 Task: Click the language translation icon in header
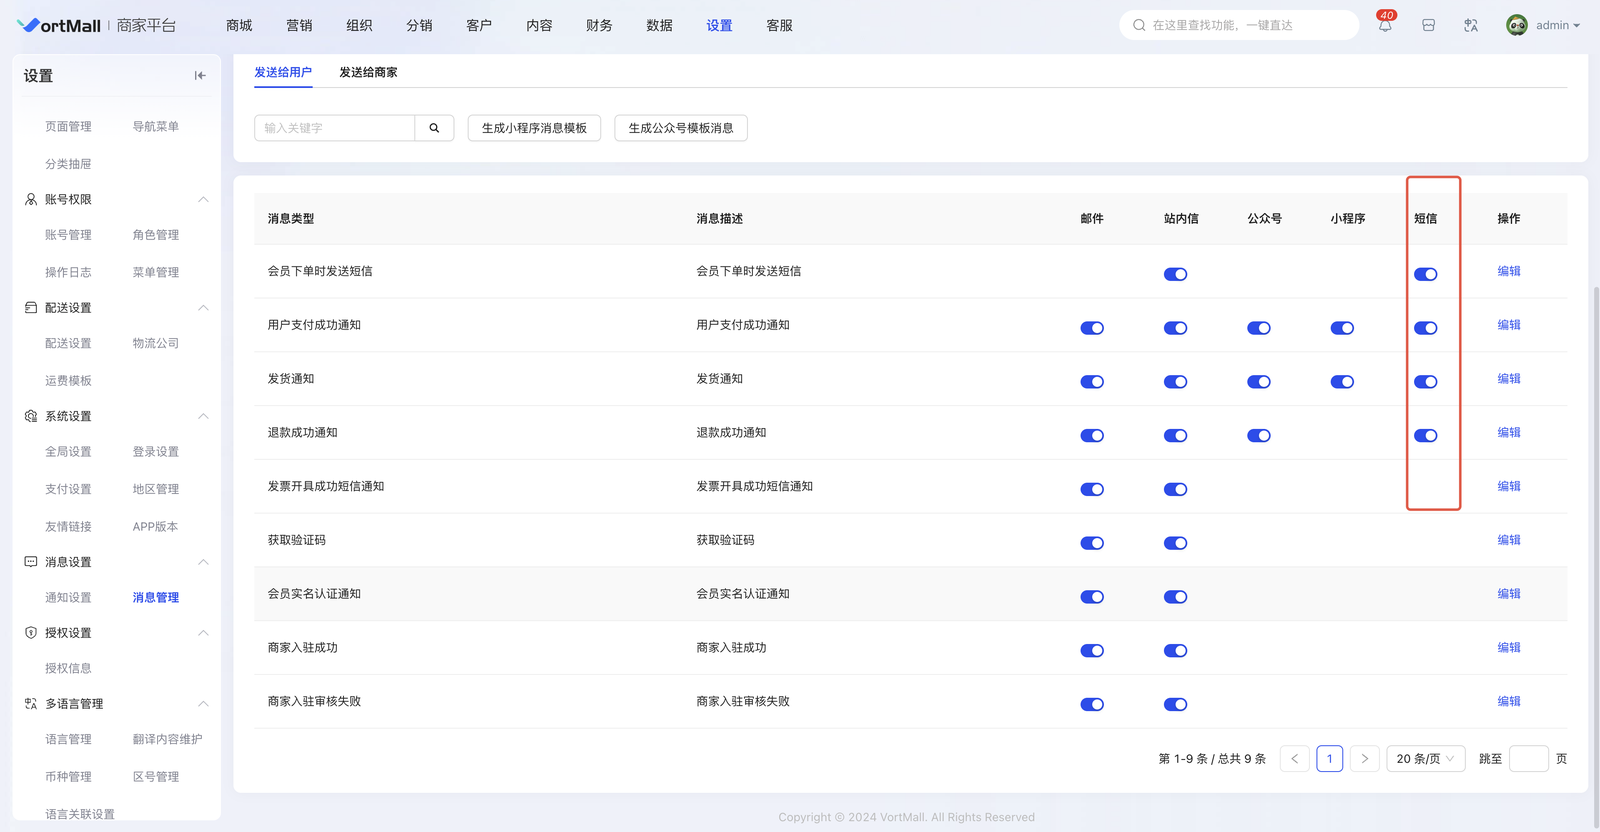(x=1471, y=26)
